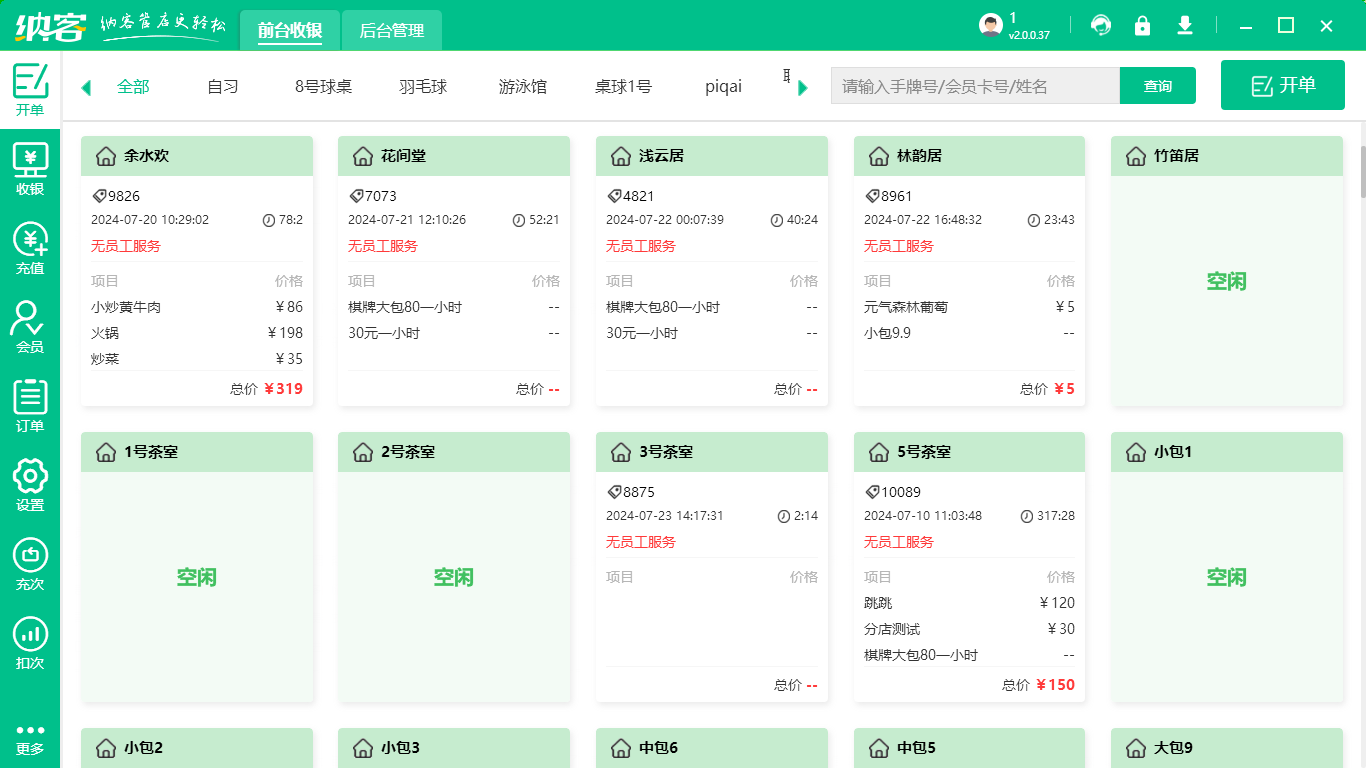The image size is (1366, 768).
Task: Click the lock icon in the title bar
Action: point(1143,25)
